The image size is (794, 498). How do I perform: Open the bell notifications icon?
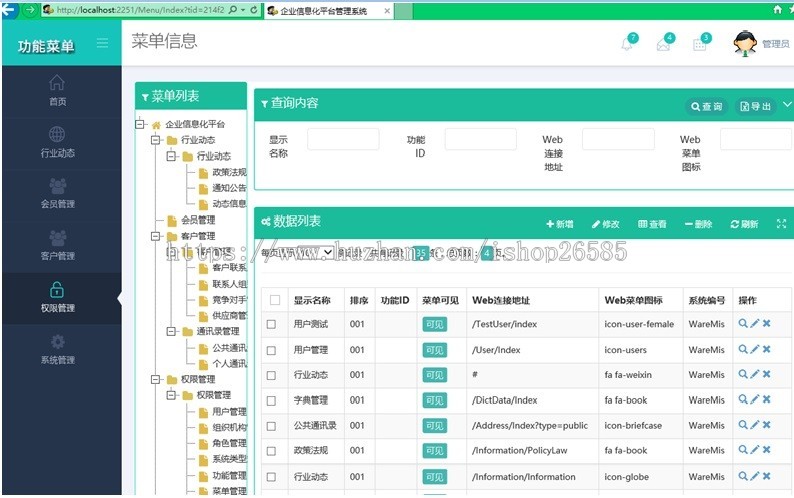click(x=627, y=44)
